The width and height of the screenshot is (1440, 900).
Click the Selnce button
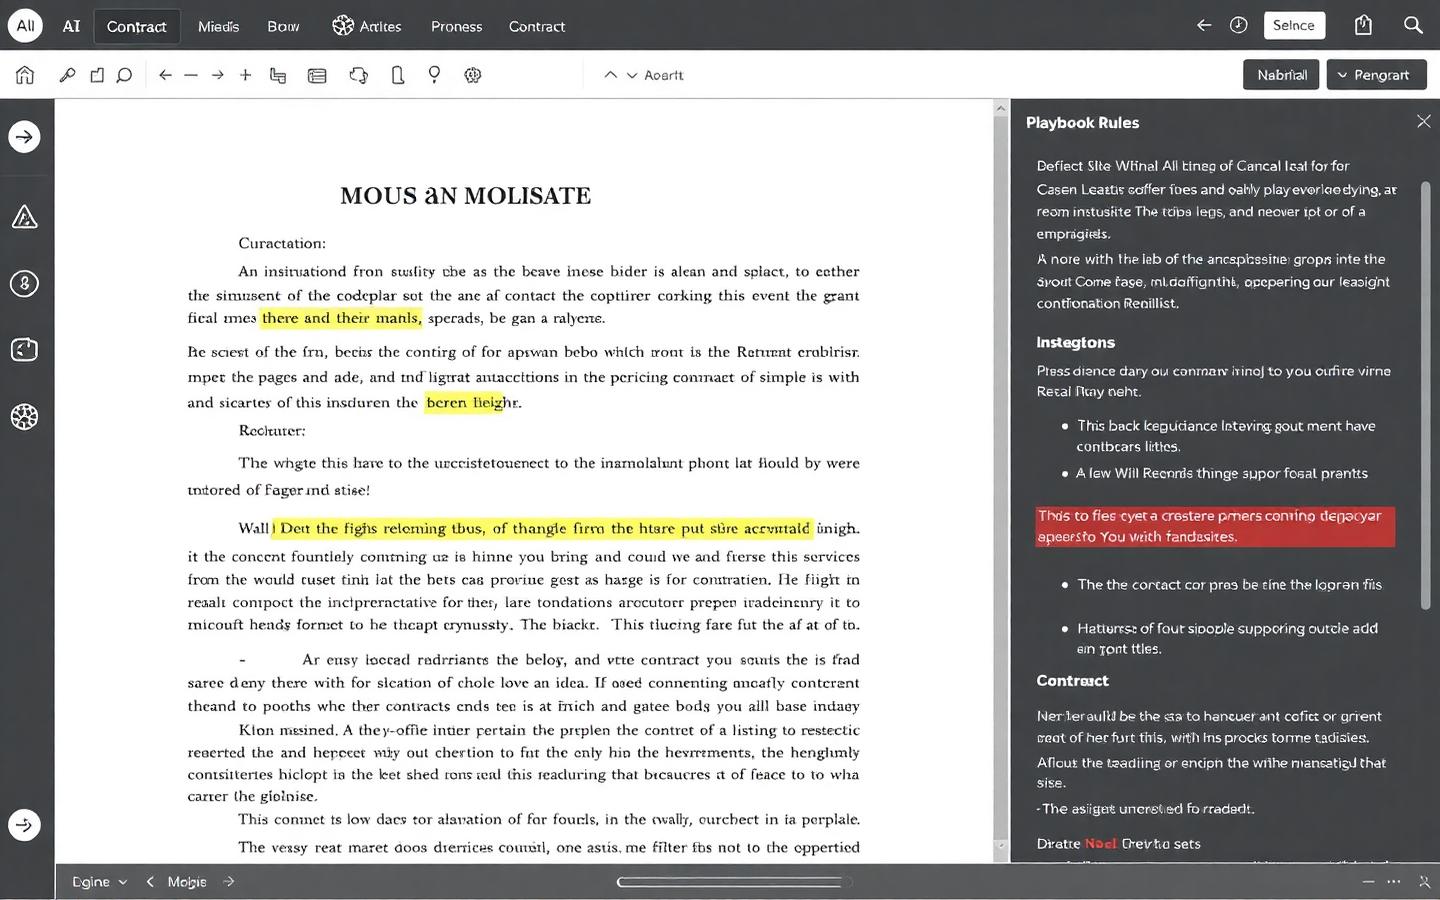pos(1294,25)
